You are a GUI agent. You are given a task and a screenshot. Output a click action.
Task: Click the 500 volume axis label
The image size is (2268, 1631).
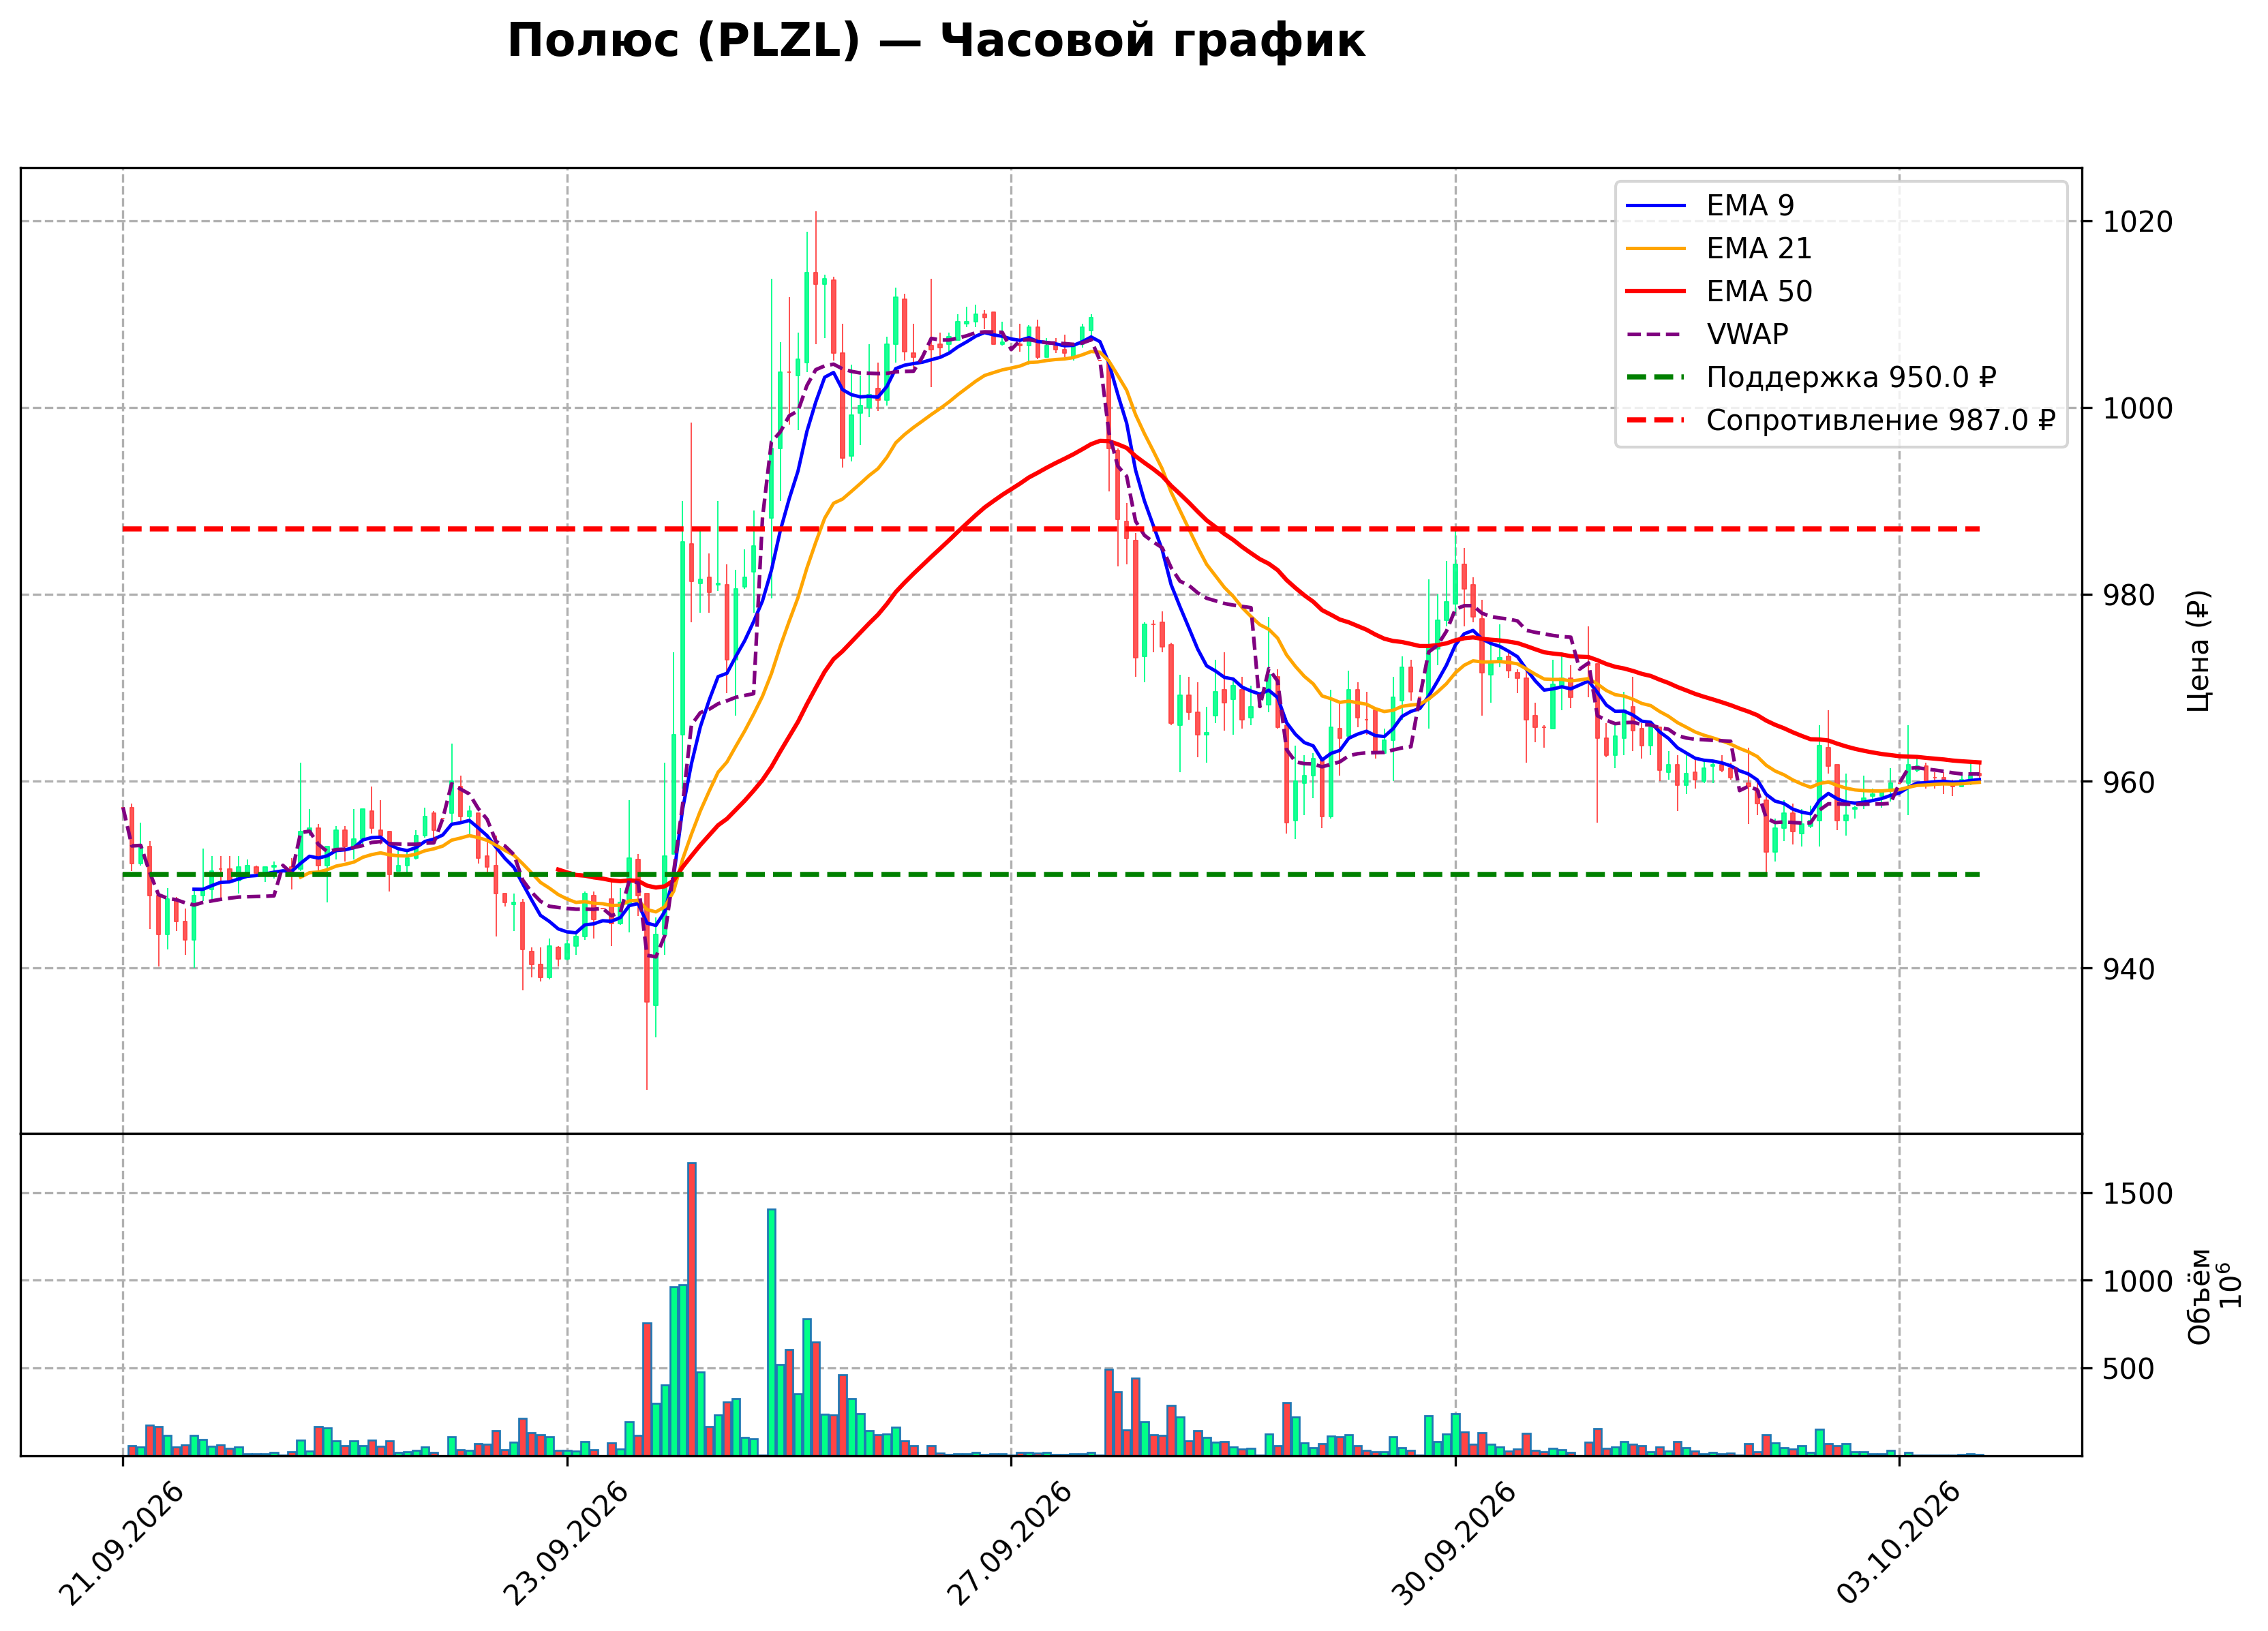(2129, 1369)
